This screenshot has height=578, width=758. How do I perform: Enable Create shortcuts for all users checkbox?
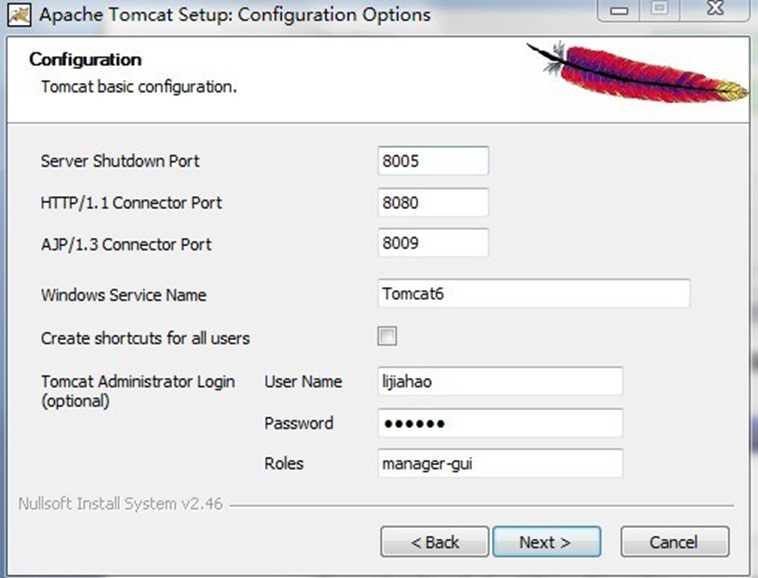click(387, 336)
